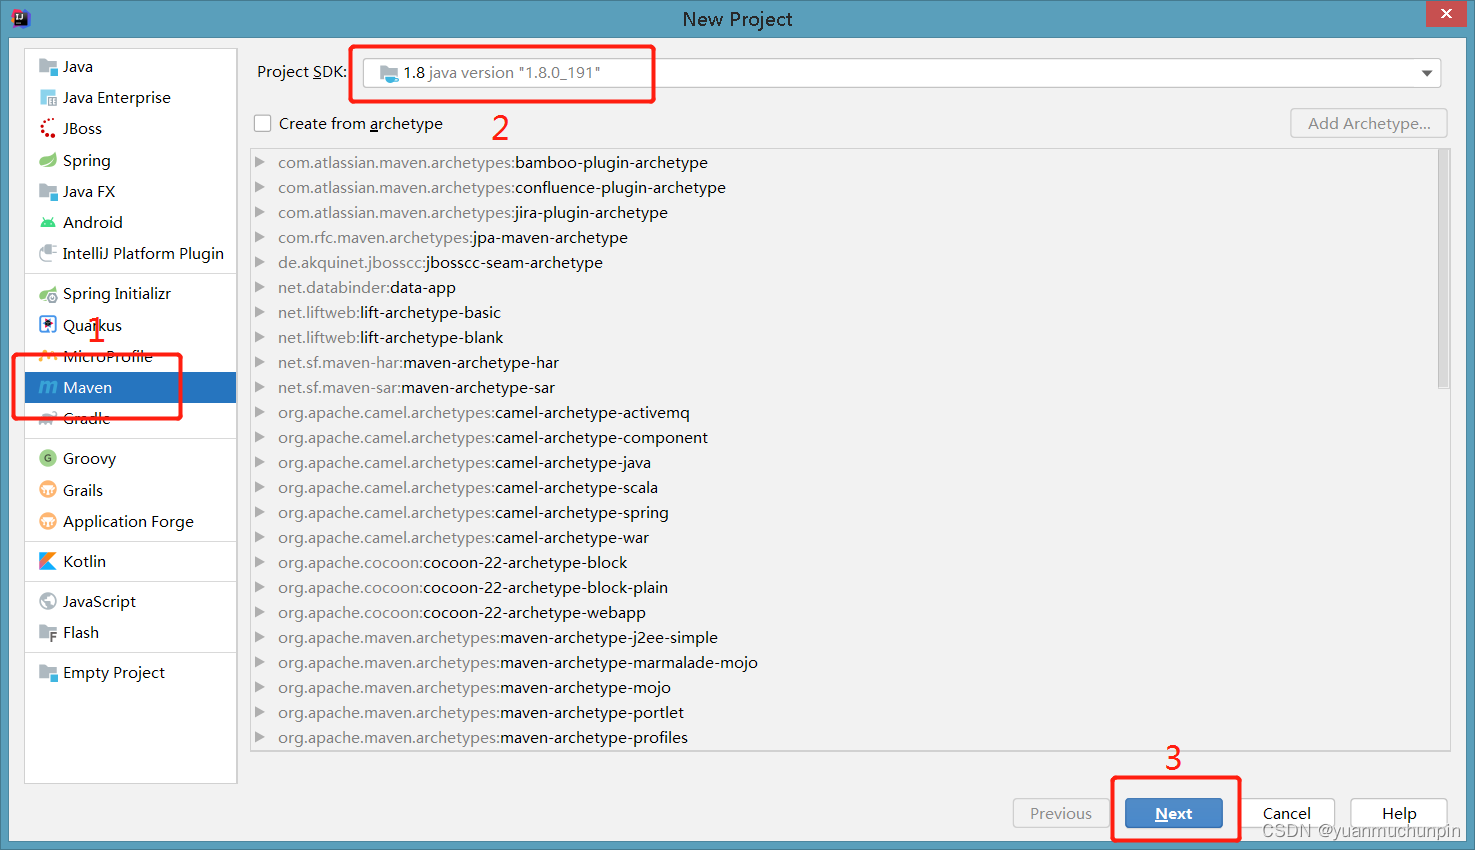Click the Project SDK version field
The image size is (1475, 850).
(900, 73)
